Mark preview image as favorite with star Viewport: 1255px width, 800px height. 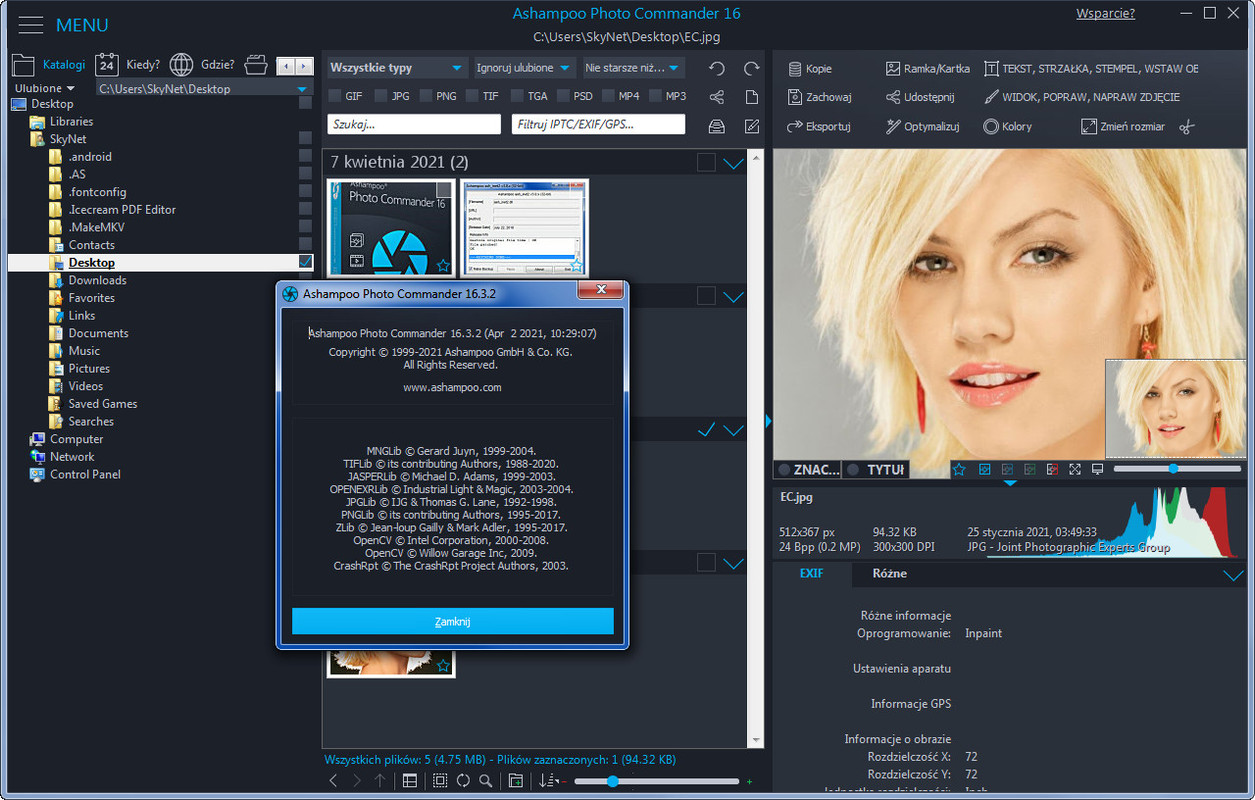959,469
